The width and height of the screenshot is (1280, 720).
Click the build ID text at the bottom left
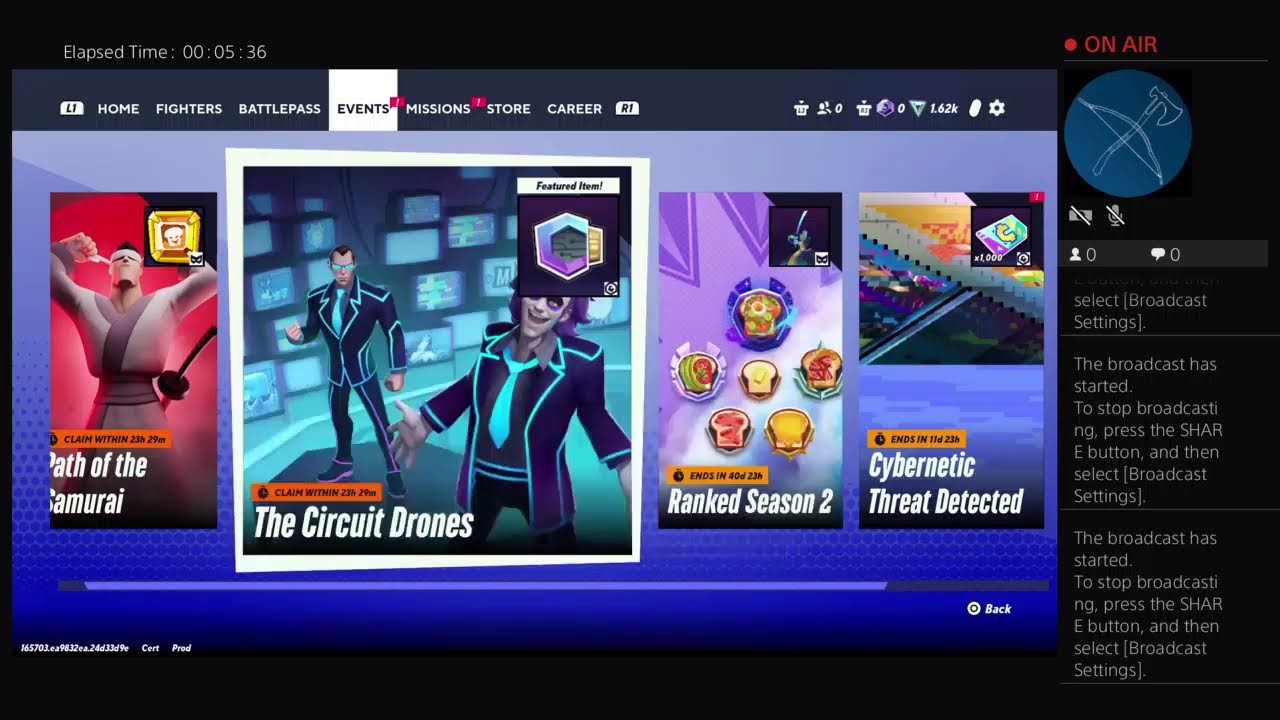point(75,648)
